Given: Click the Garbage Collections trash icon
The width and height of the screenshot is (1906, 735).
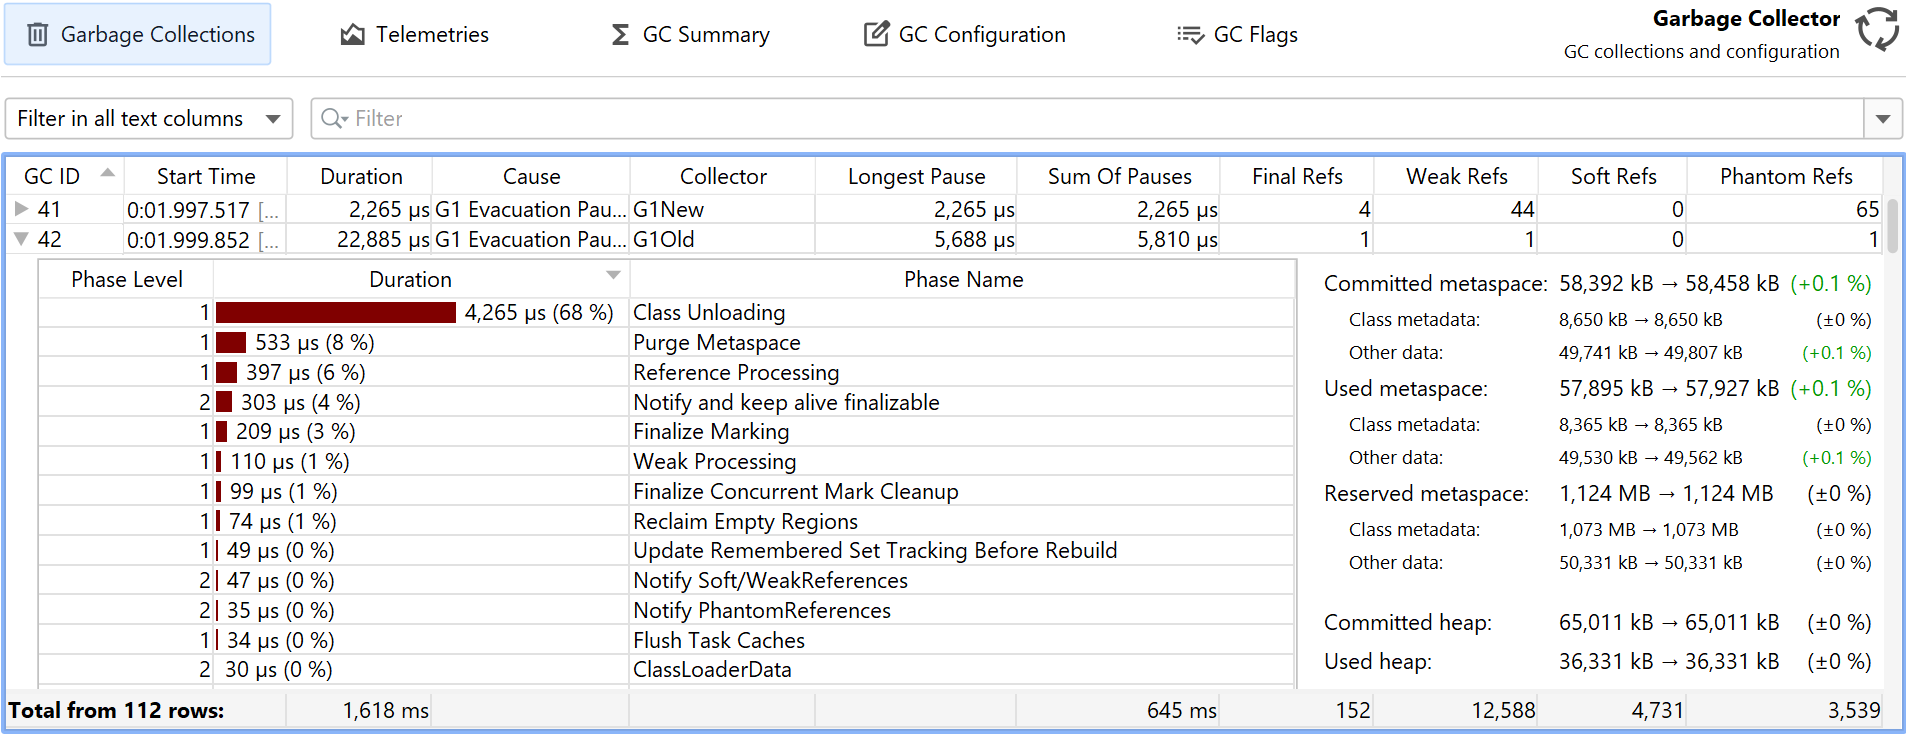Looking at the screenshot, I should click(38, 35).
